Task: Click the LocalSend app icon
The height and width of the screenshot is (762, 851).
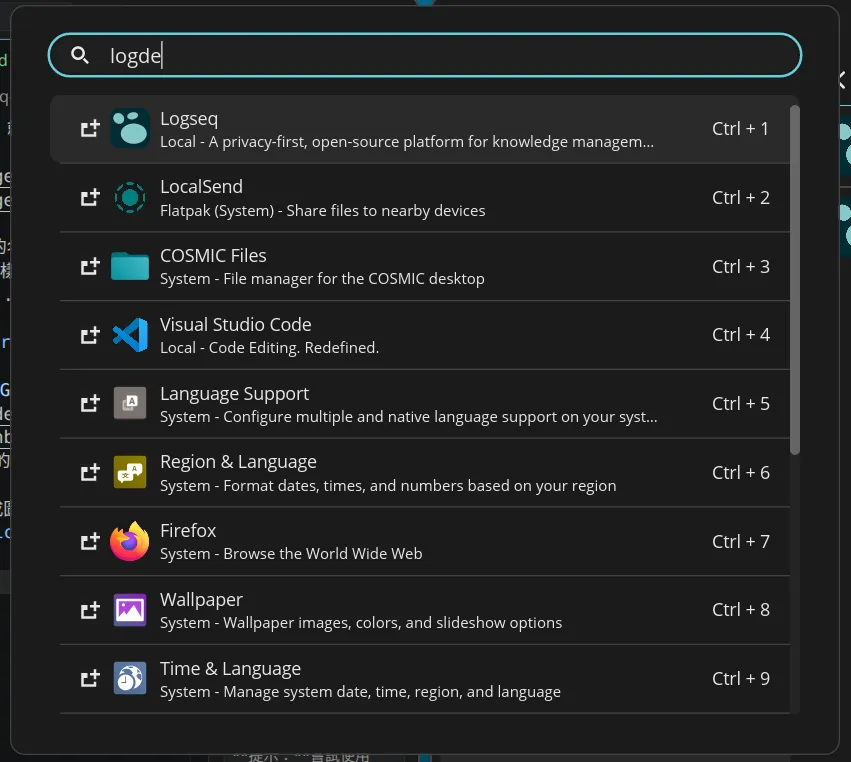Action: [x=130, y=198]
